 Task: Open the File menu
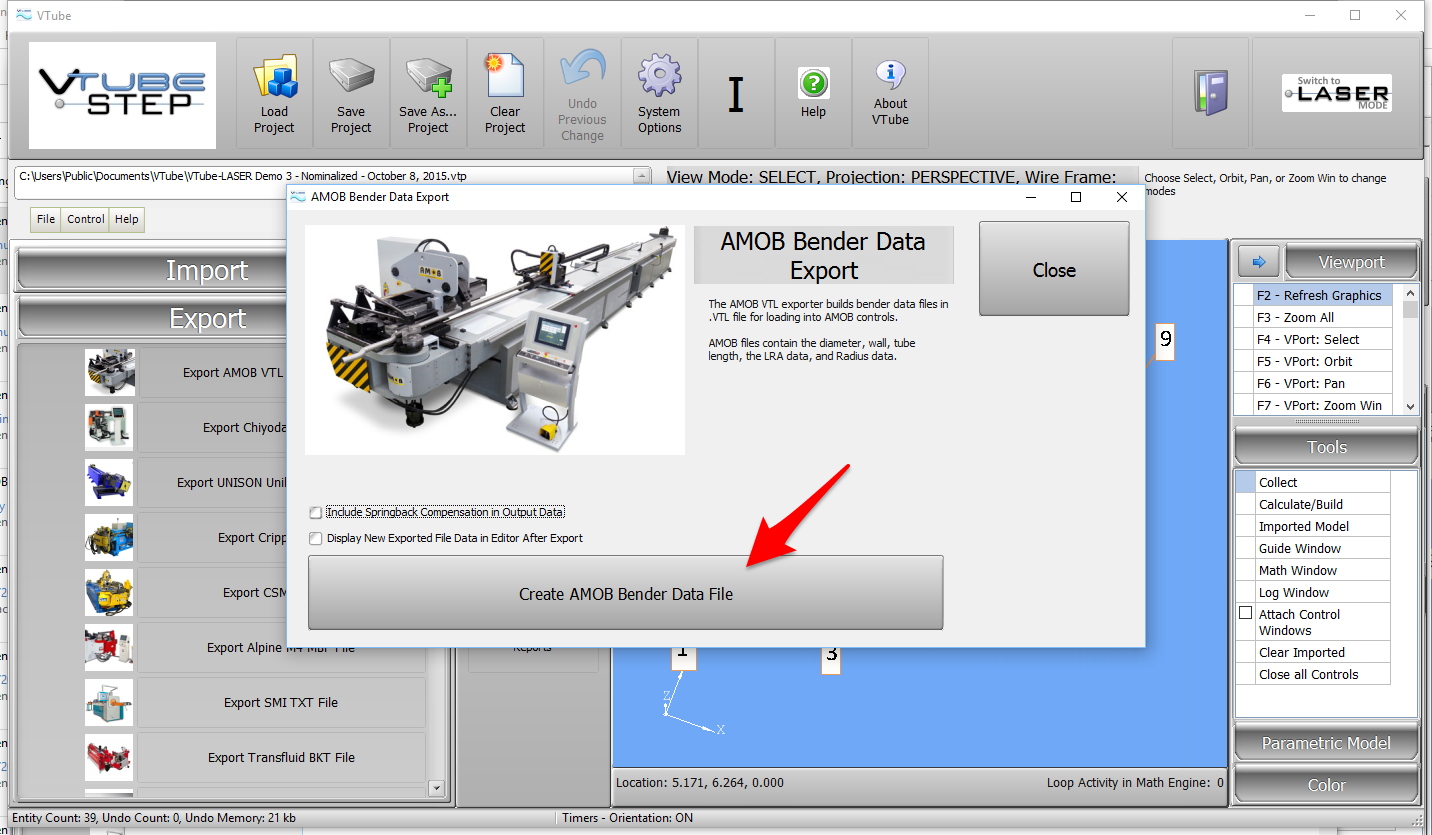46,219
